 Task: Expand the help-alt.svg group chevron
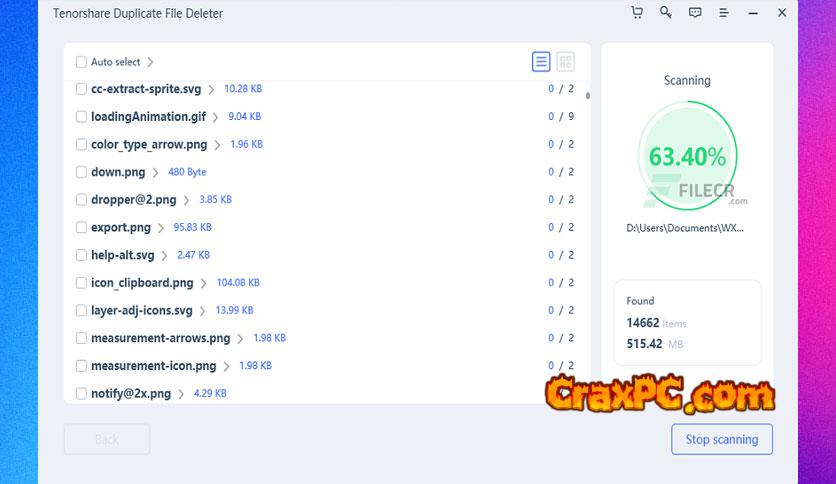[x=164, y=256]
